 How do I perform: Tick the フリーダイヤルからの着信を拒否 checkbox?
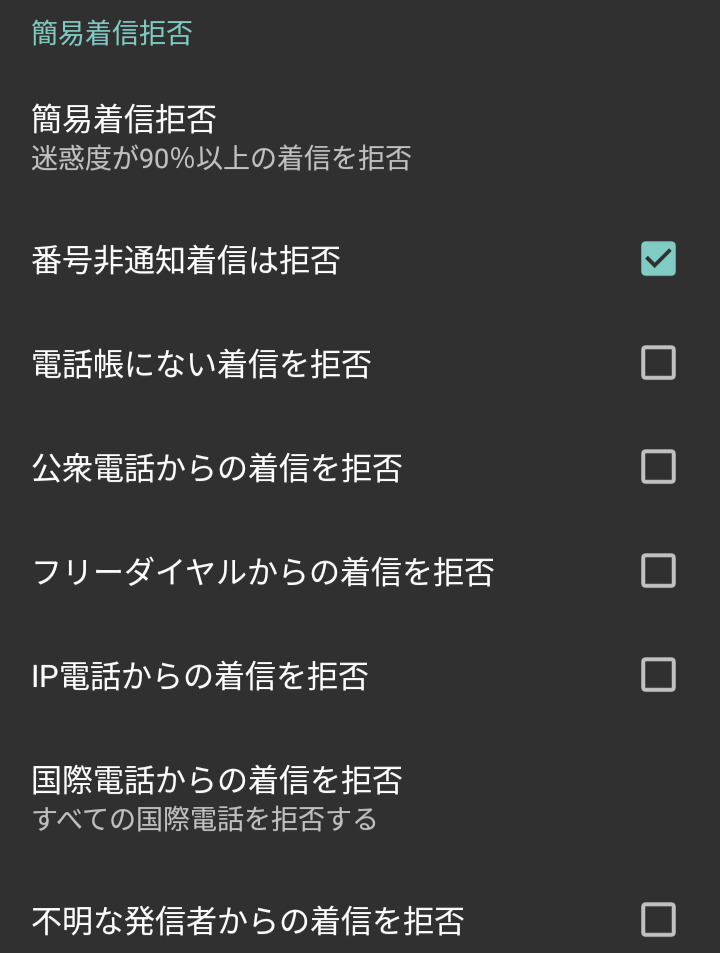click(x=658, y=571)
